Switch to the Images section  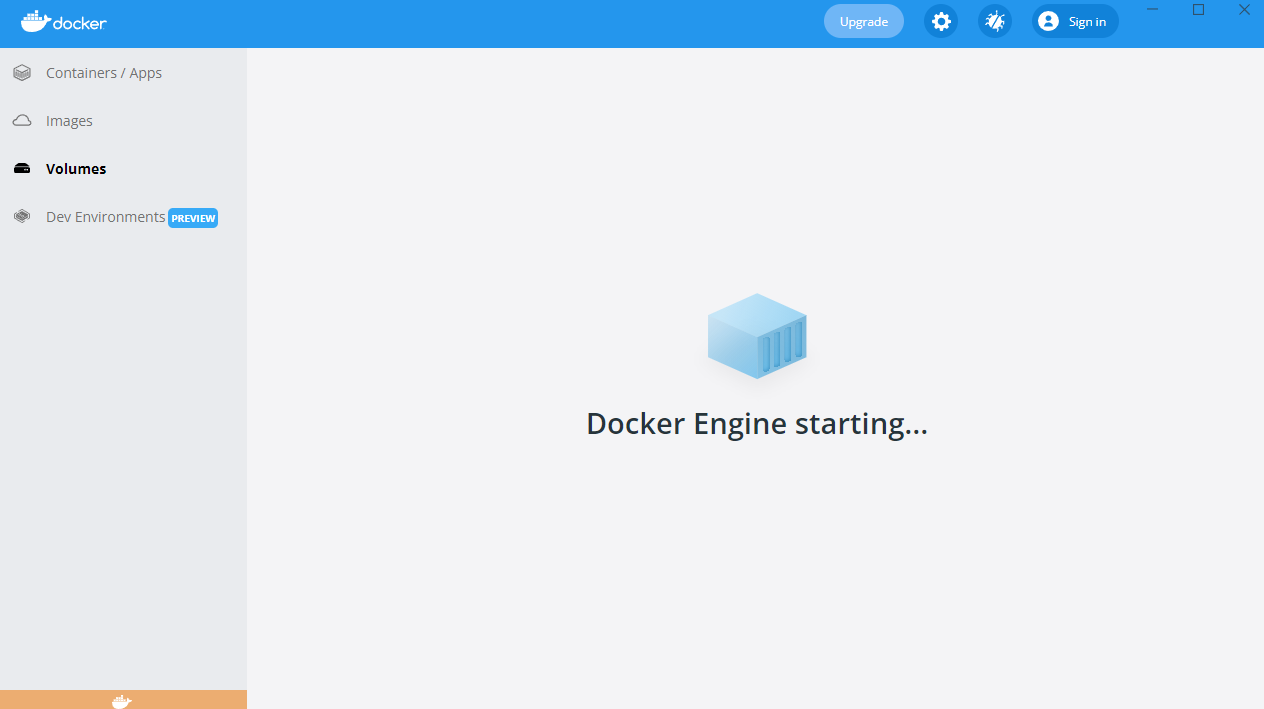pyautogui.click(x=69, y=120)
